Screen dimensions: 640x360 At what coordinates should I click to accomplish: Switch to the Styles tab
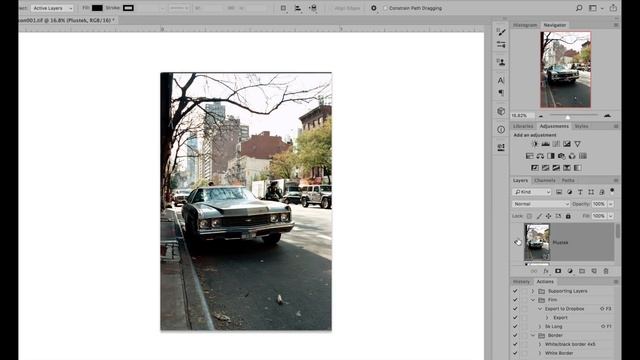[581, 126]
